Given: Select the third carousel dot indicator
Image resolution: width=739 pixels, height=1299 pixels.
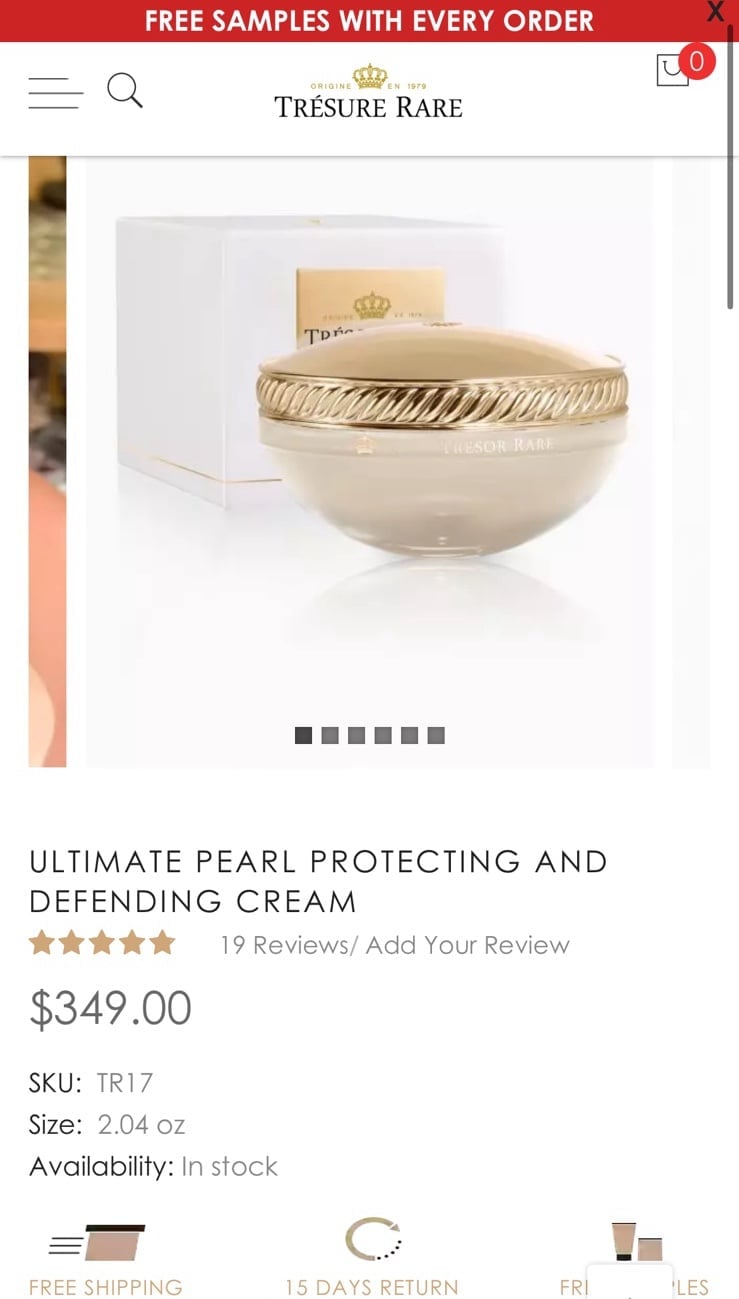Looking at the screenshot, I should pyautogui.click(x=356, y=735).
